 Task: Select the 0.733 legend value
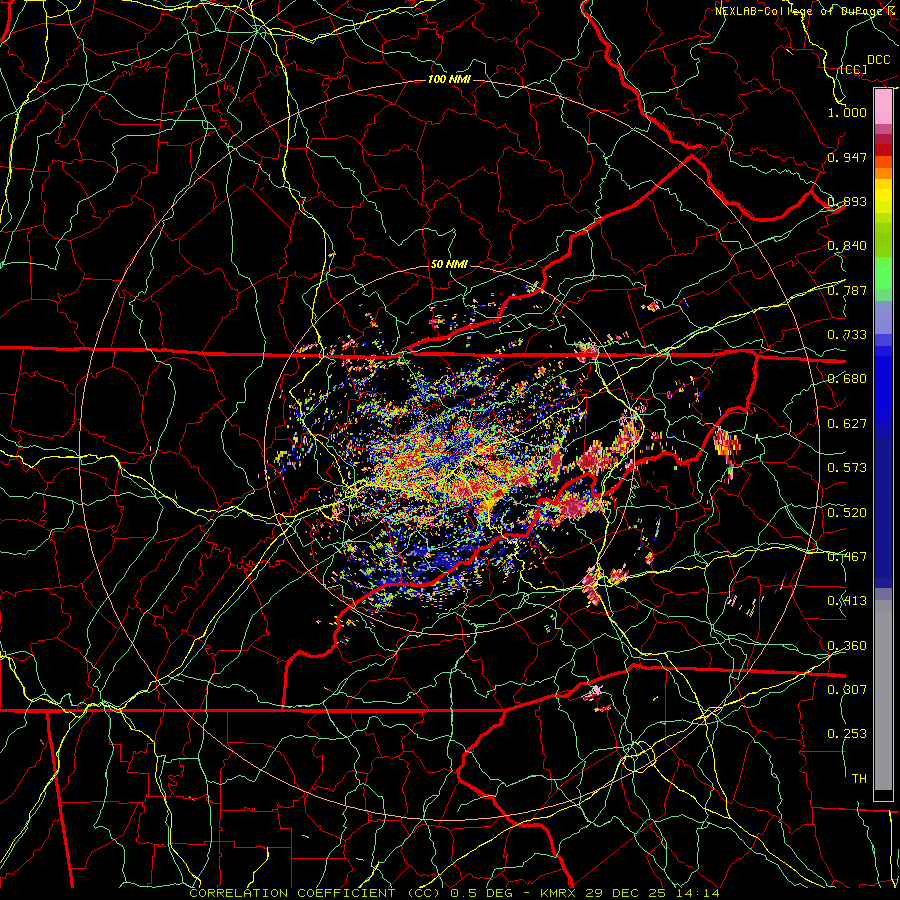pyautogui.click(x=847, y=335)
